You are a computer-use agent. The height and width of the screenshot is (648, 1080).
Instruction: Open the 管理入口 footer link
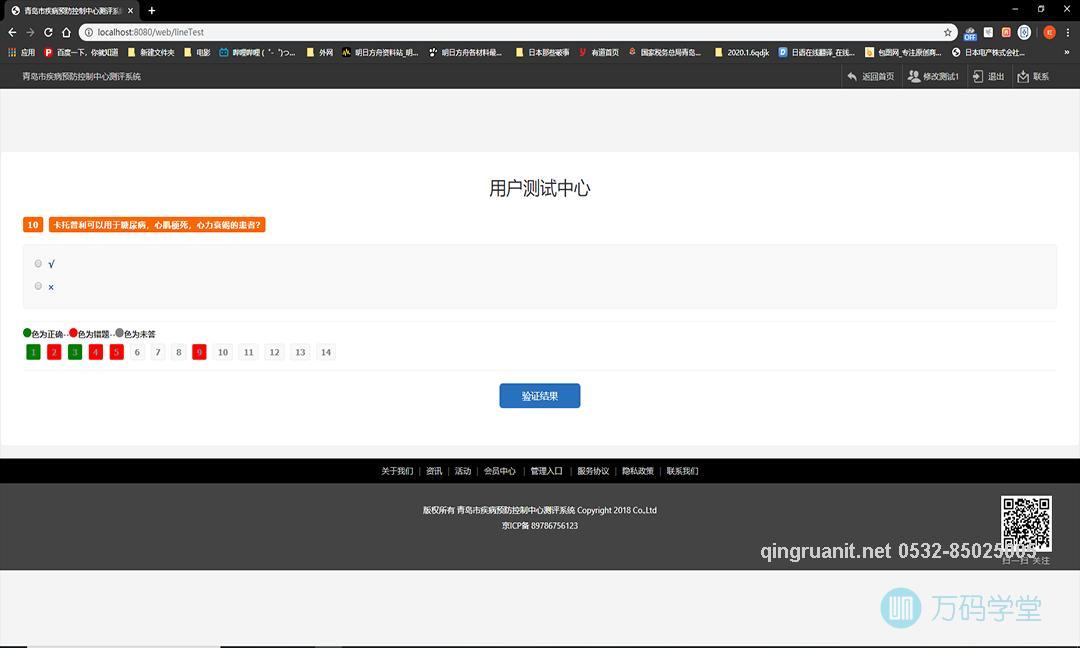547,470
